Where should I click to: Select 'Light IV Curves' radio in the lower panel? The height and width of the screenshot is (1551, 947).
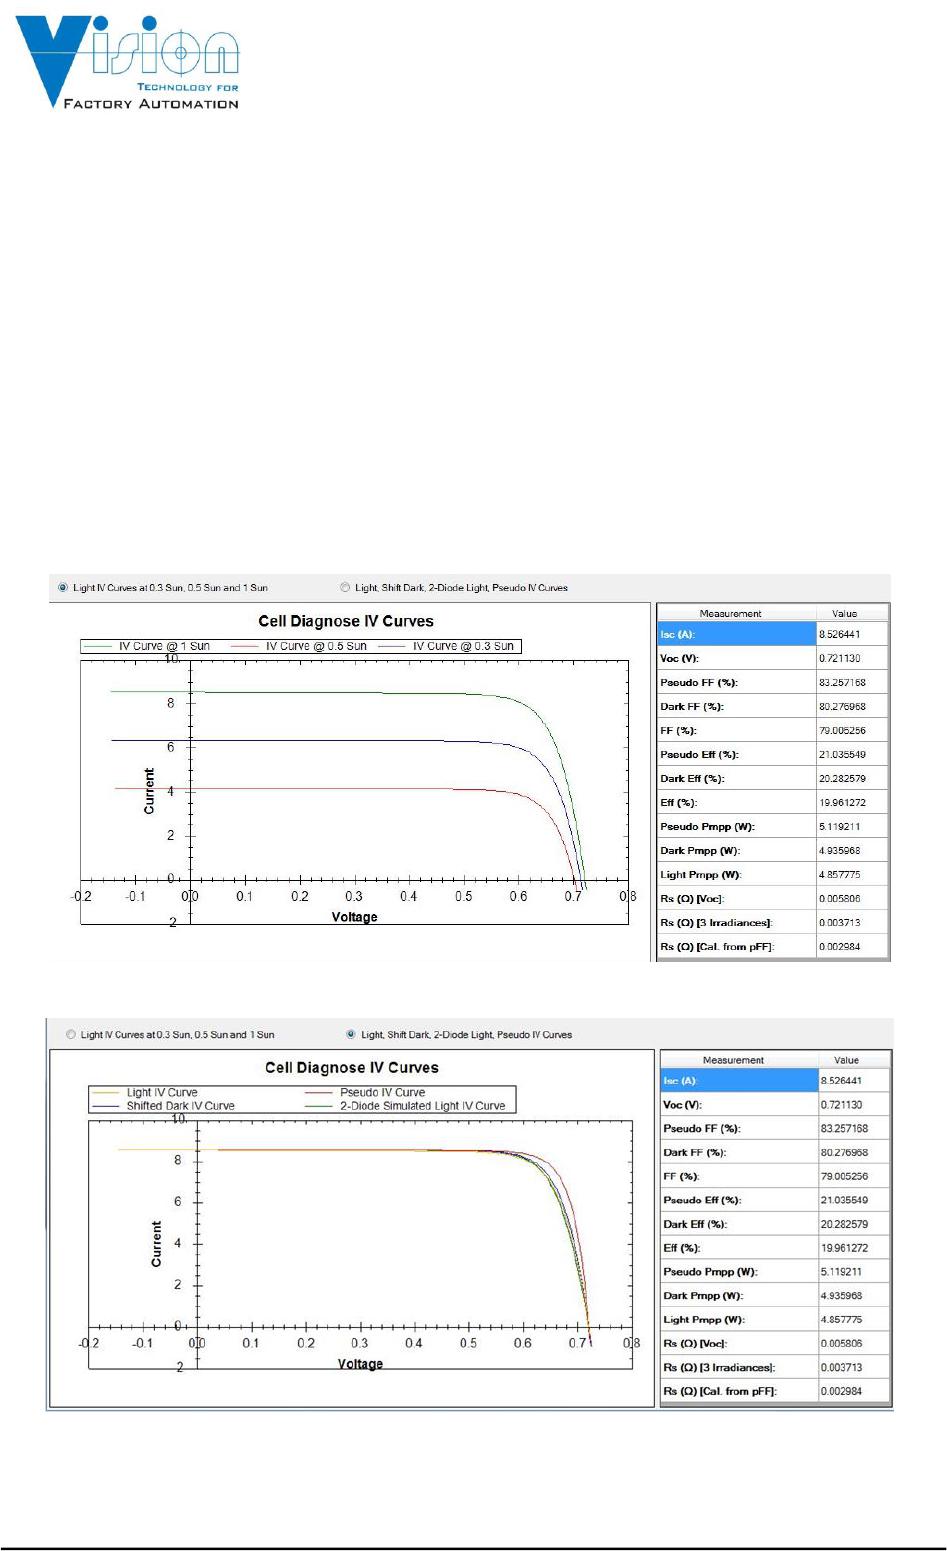coord(71,1034)
